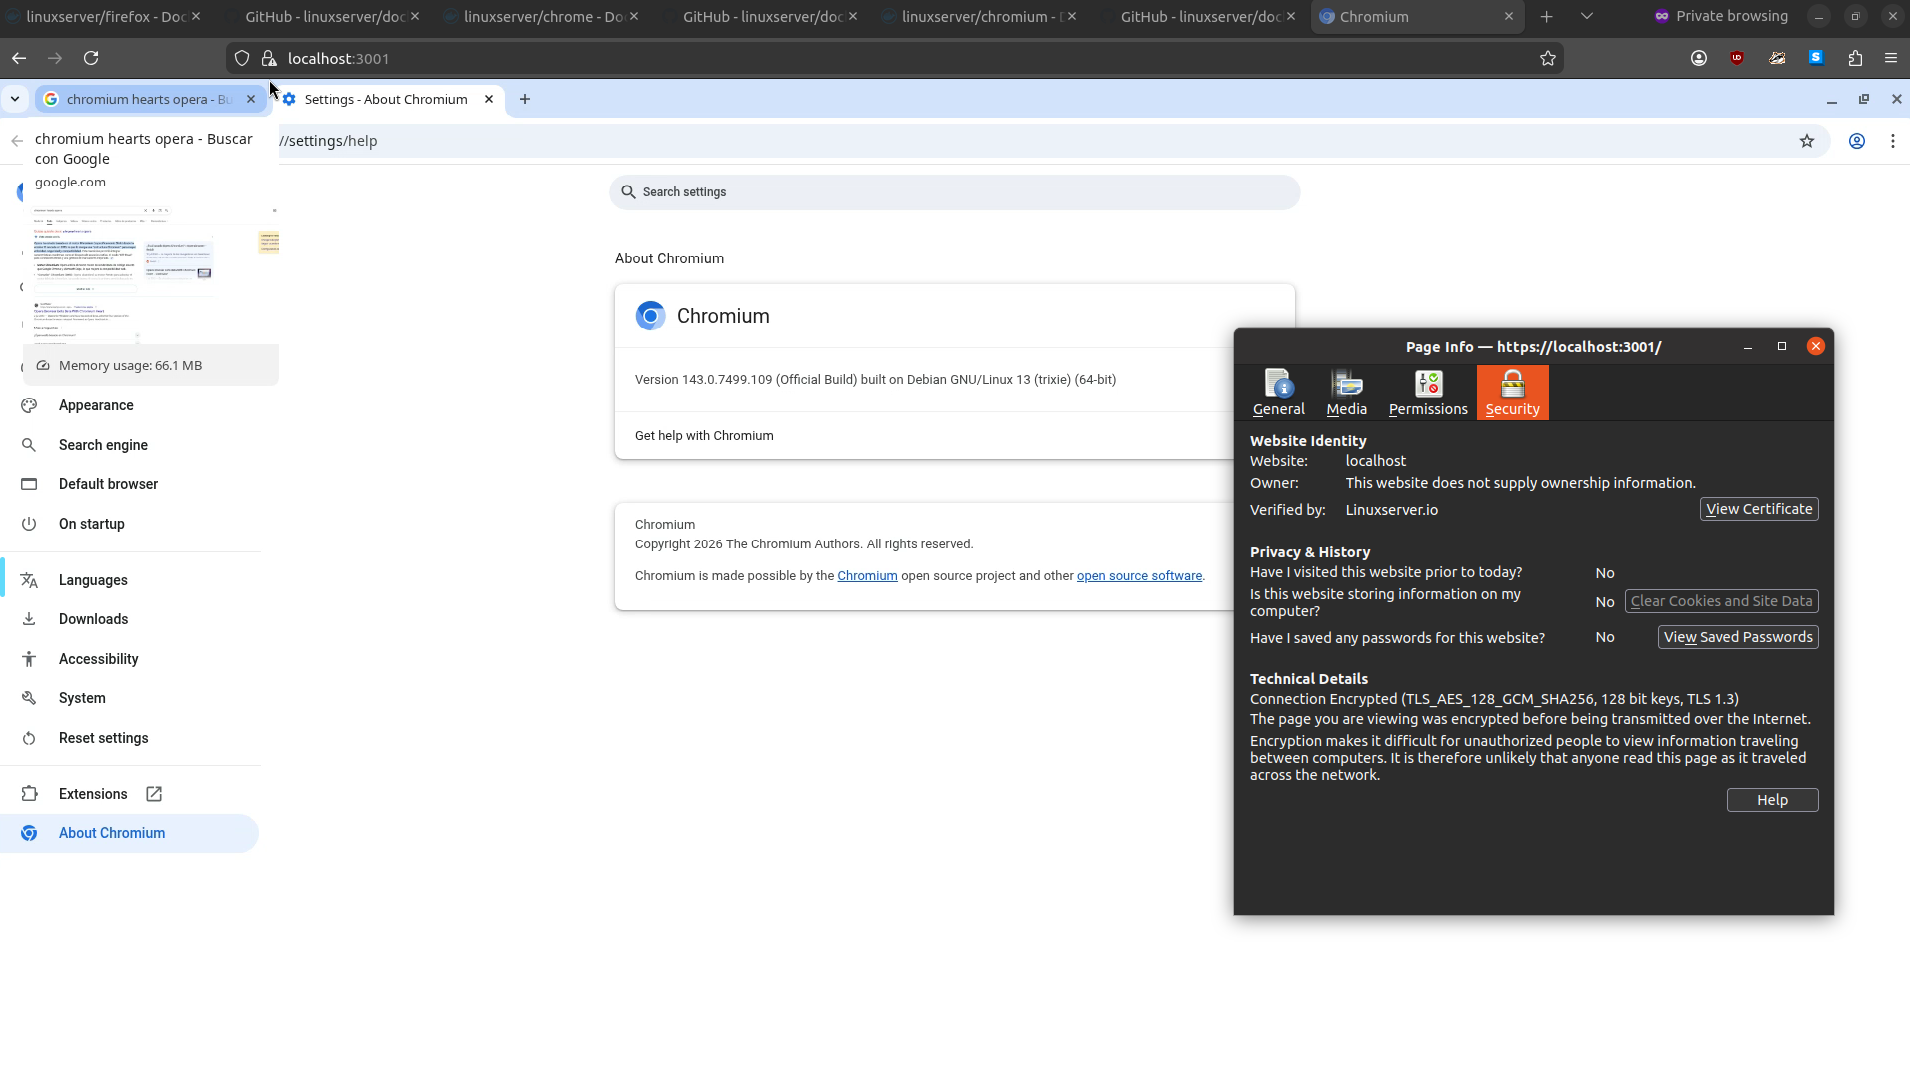Open the General panel in Page Info

point(1278,393)
